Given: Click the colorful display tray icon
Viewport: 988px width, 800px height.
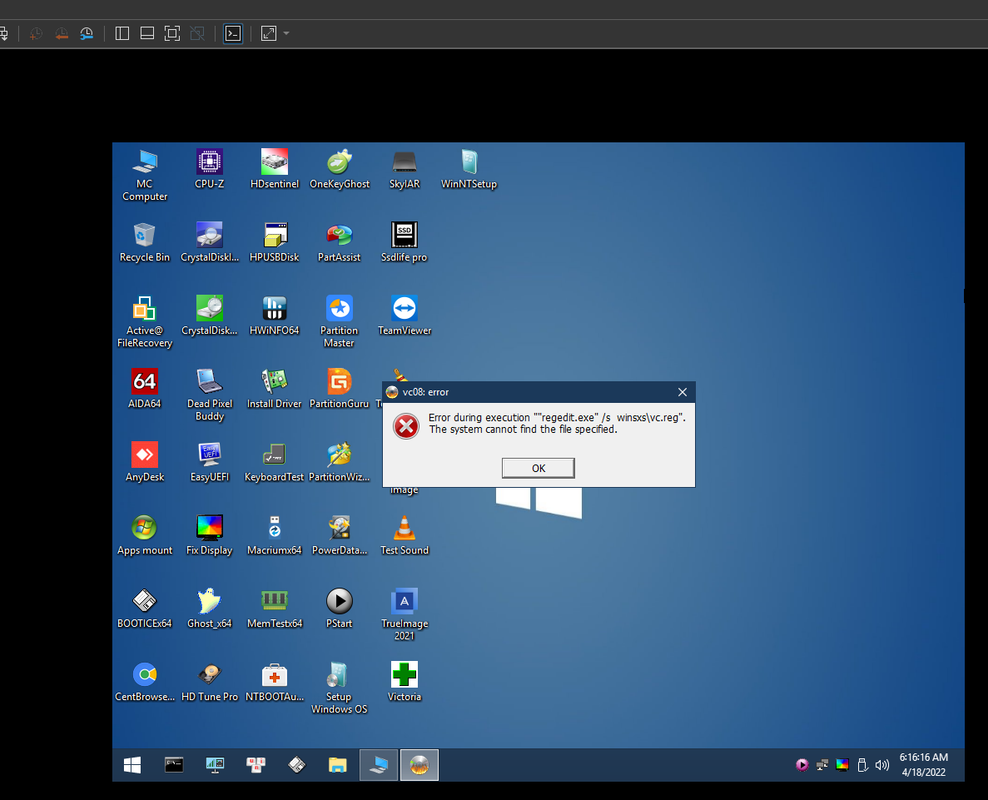Looking at the screenshot, I should pos(842,765).
